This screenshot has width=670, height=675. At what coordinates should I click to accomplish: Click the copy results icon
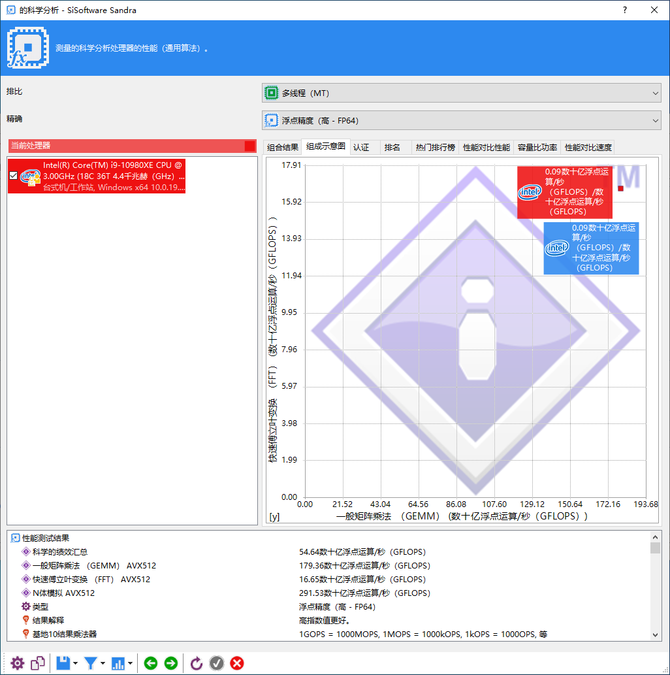38,663
